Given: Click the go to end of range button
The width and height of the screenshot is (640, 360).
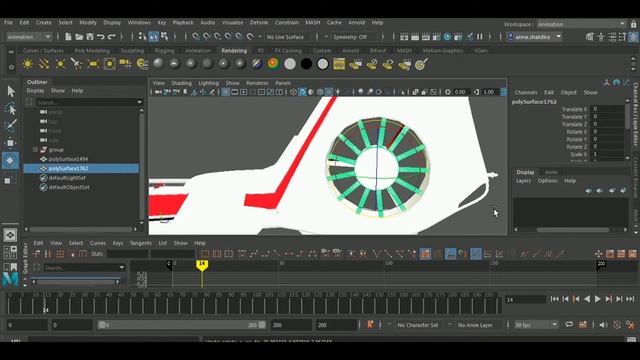Looking at the screenshot, I should coord(630,299).
